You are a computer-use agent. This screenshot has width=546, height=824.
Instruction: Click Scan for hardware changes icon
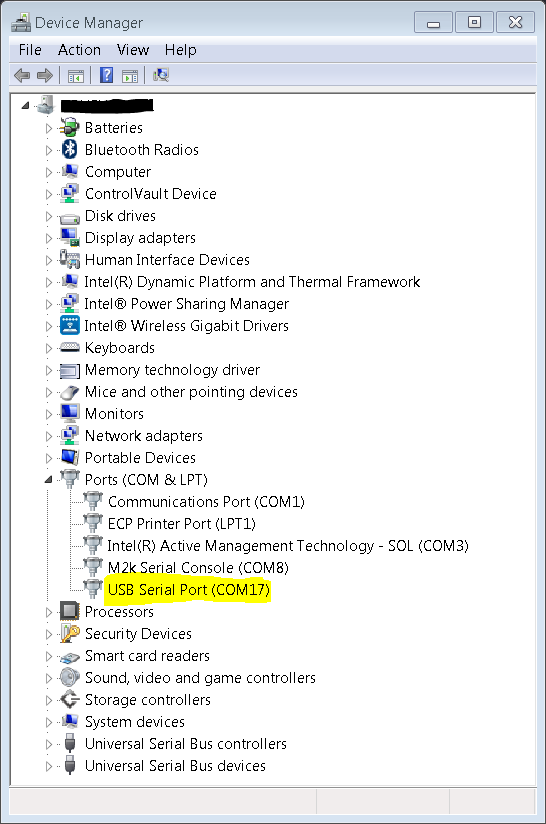(x=161, y=75)
